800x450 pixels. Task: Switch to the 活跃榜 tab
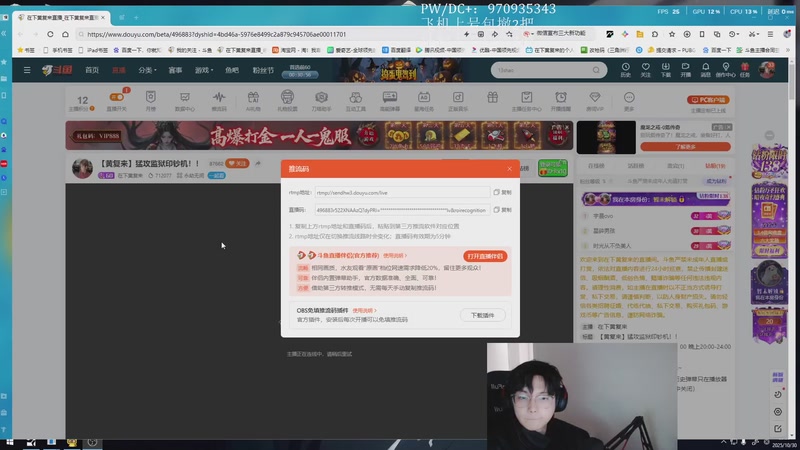[x=636, y=166]
